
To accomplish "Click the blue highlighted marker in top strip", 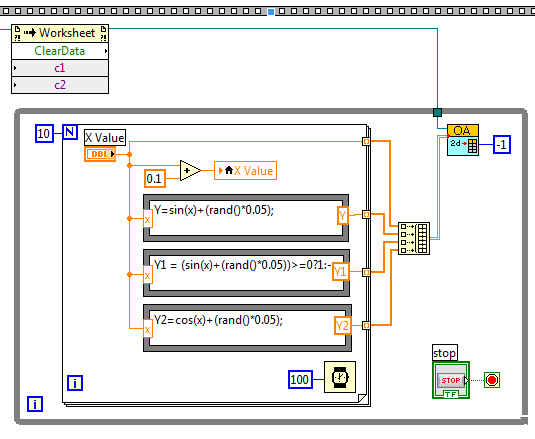I will pos(271,12).
